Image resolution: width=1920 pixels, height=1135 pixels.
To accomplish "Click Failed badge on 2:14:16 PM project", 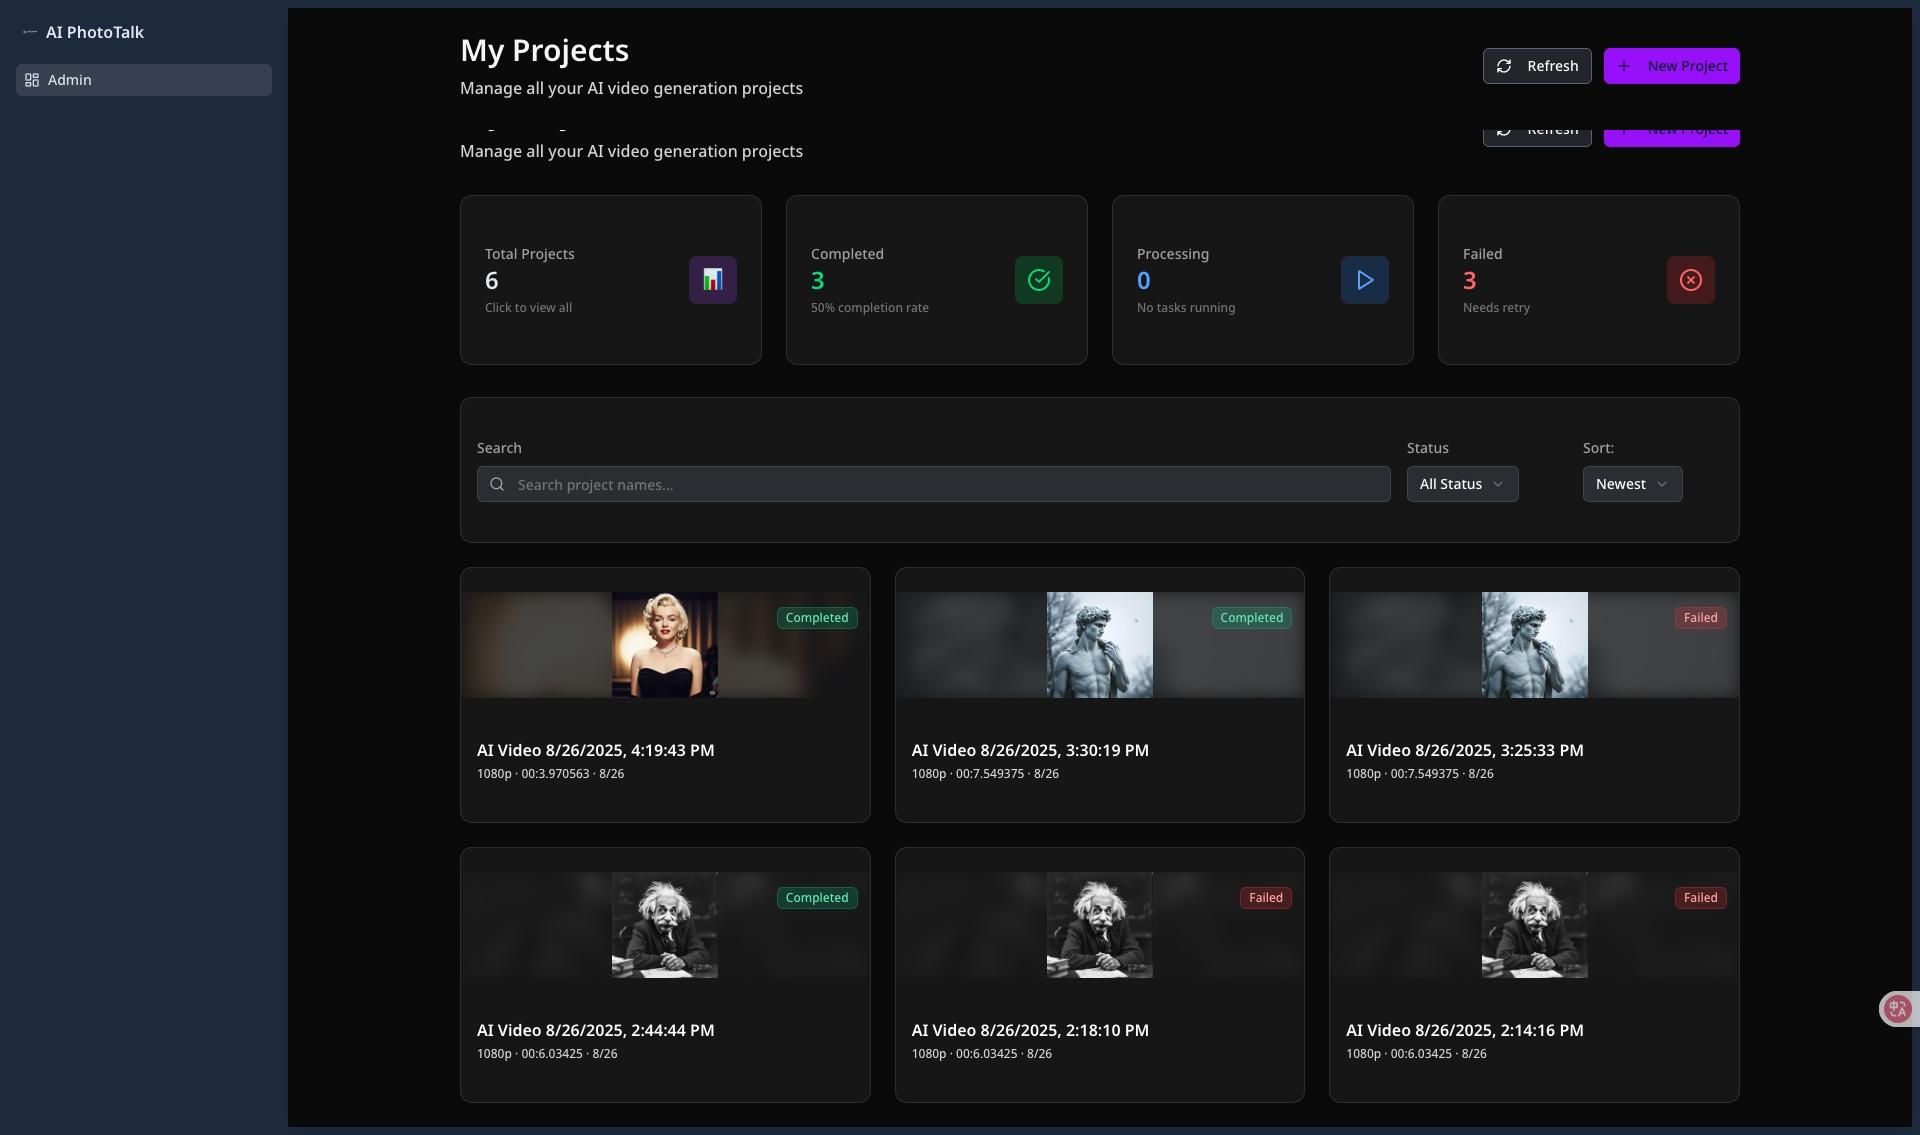I will pyautogui.click(x=1699, y=898).
